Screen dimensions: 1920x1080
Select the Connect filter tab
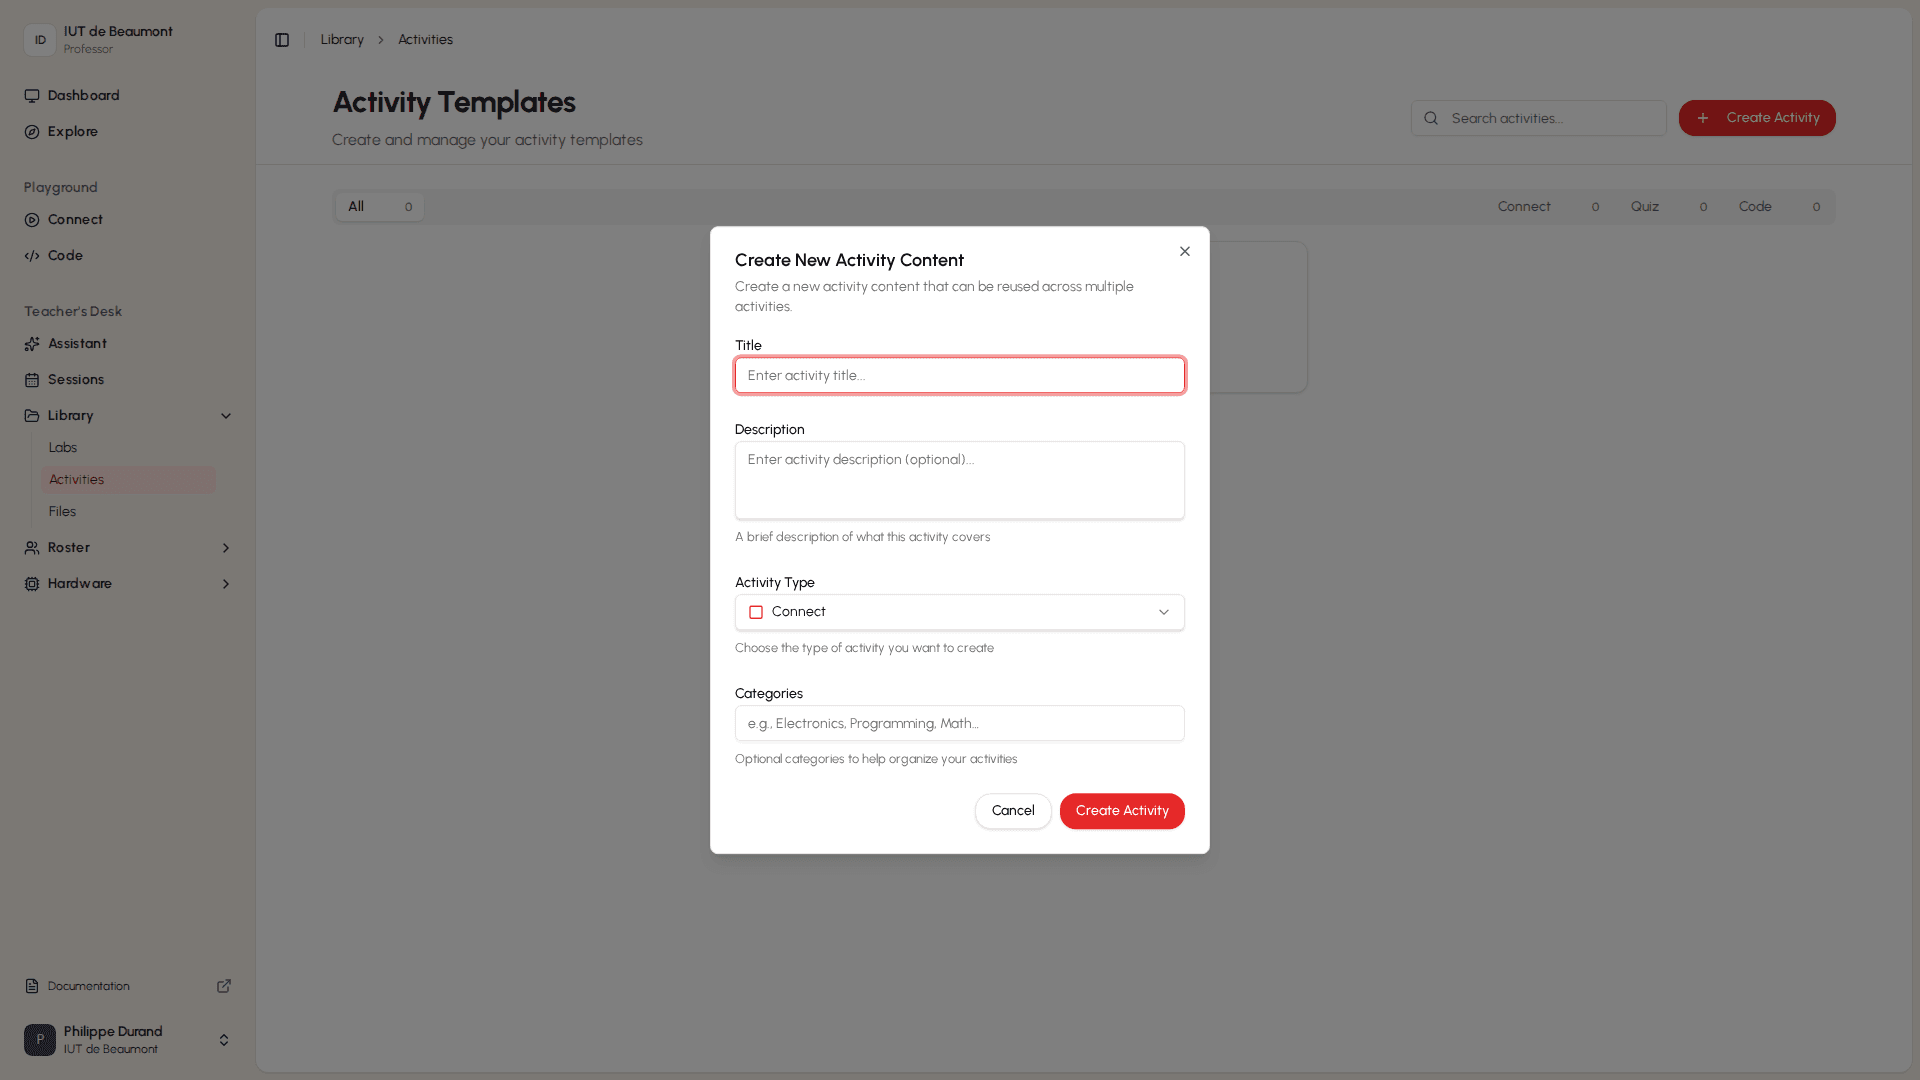coord(1548,207)
